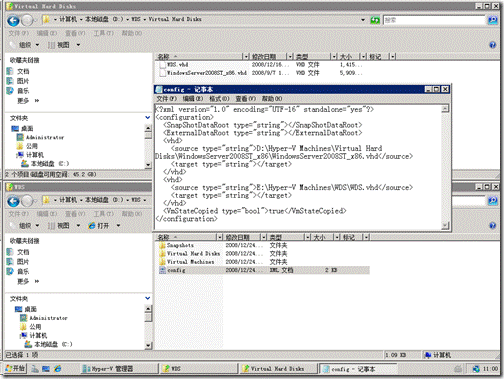504x379 pixels.
Task: Go back in Virtual Hard Disks window
Action: click(x=13, y=21)
